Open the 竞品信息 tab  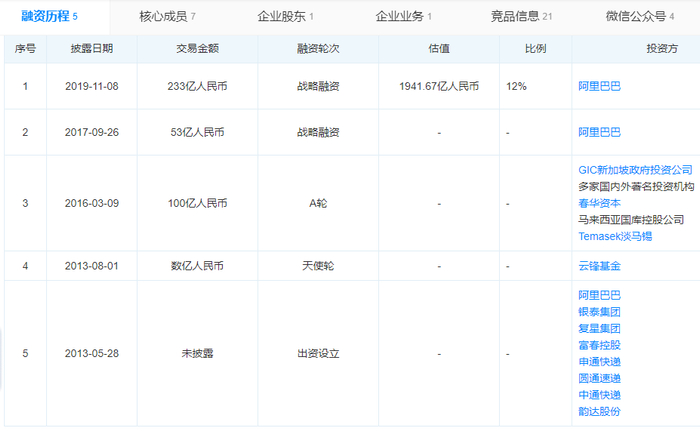pyautogui.click(x=521, y=17)
